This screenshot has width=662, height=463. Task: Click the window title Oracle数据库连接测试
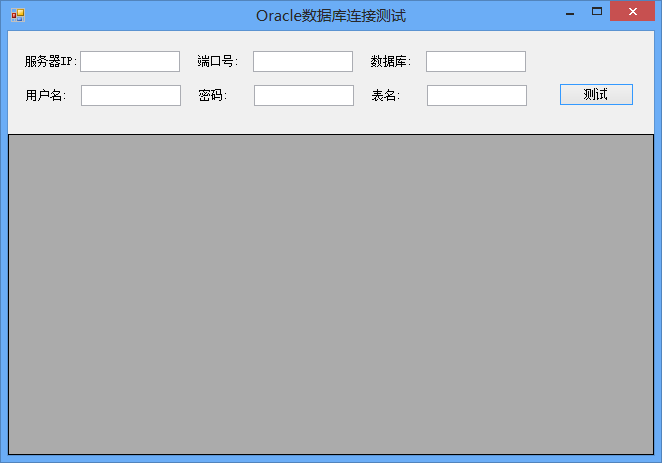click(x=331, y=16)
